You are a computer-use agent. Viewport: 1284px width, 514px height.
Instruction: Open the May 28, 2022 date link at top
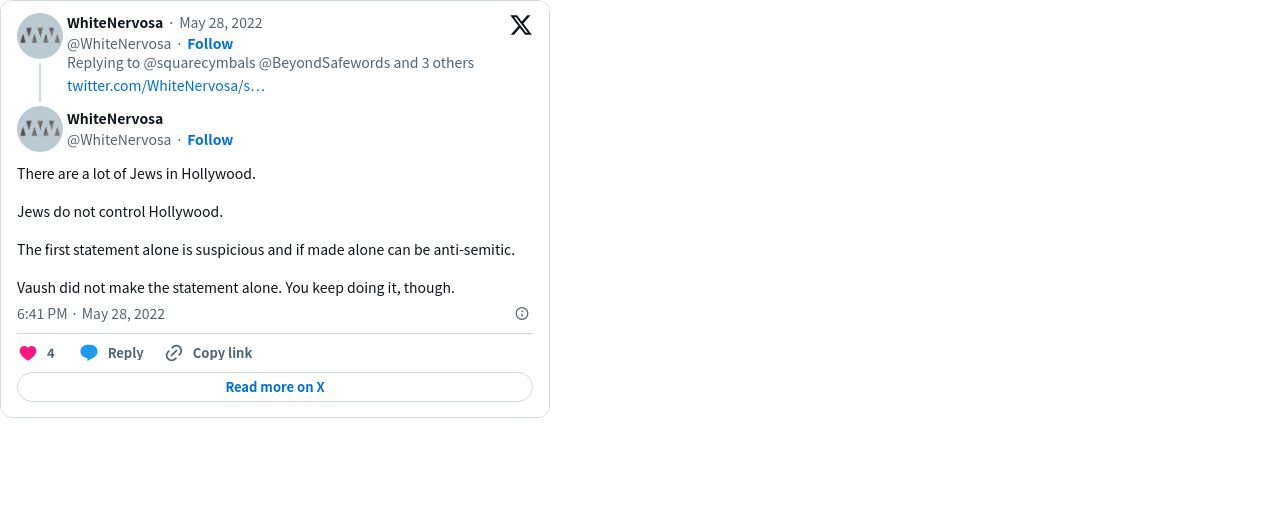(221, 23)
